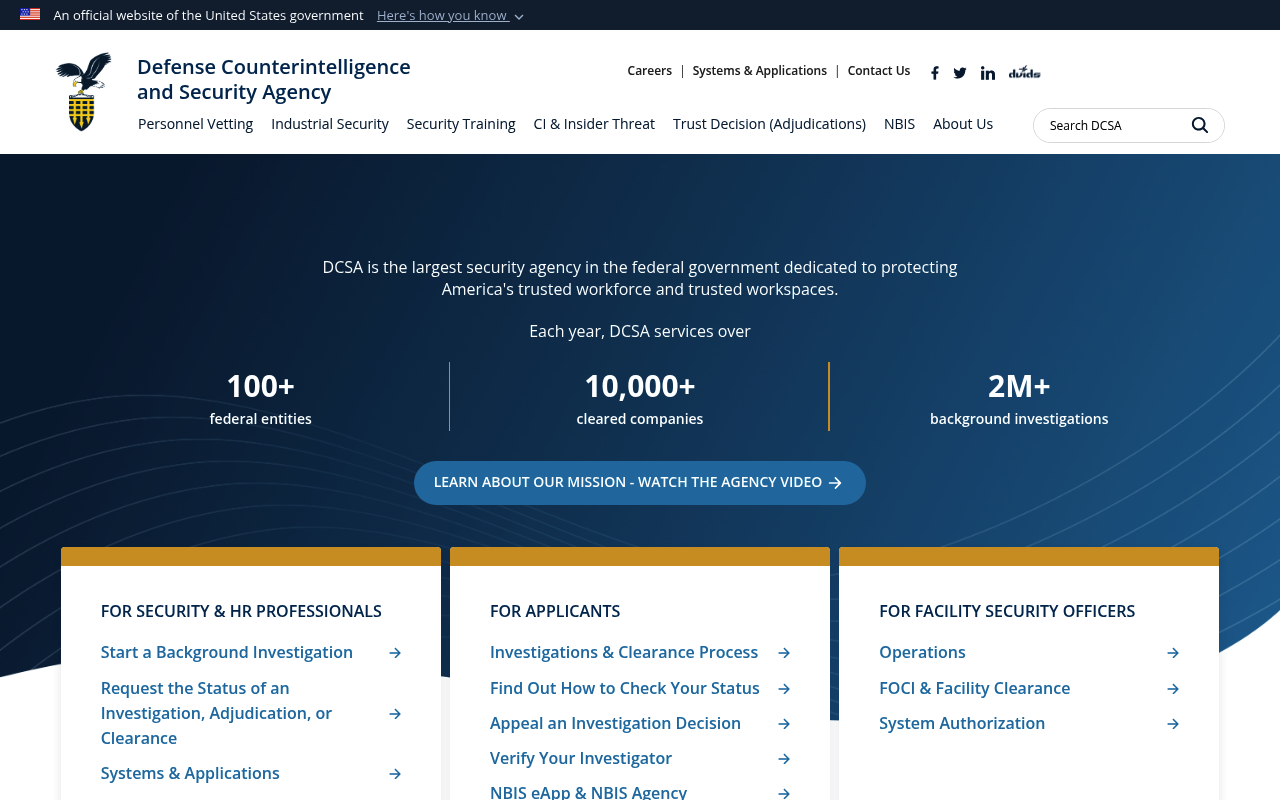Click the 100+ federal entities statistic
The image size is (1280, 800).
261,398
